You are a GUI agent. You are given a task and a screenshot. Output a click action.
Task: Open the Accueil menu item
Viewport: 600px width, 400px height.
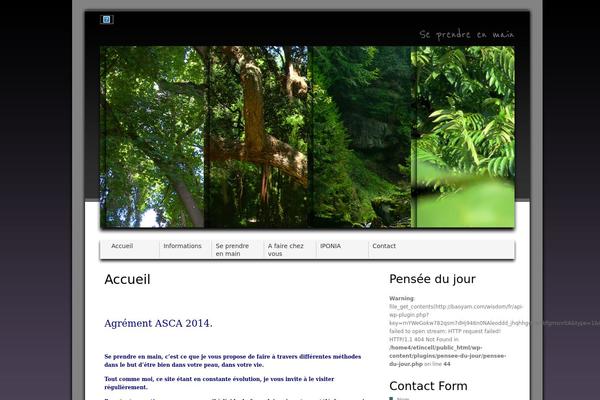[x=122, y=246]
